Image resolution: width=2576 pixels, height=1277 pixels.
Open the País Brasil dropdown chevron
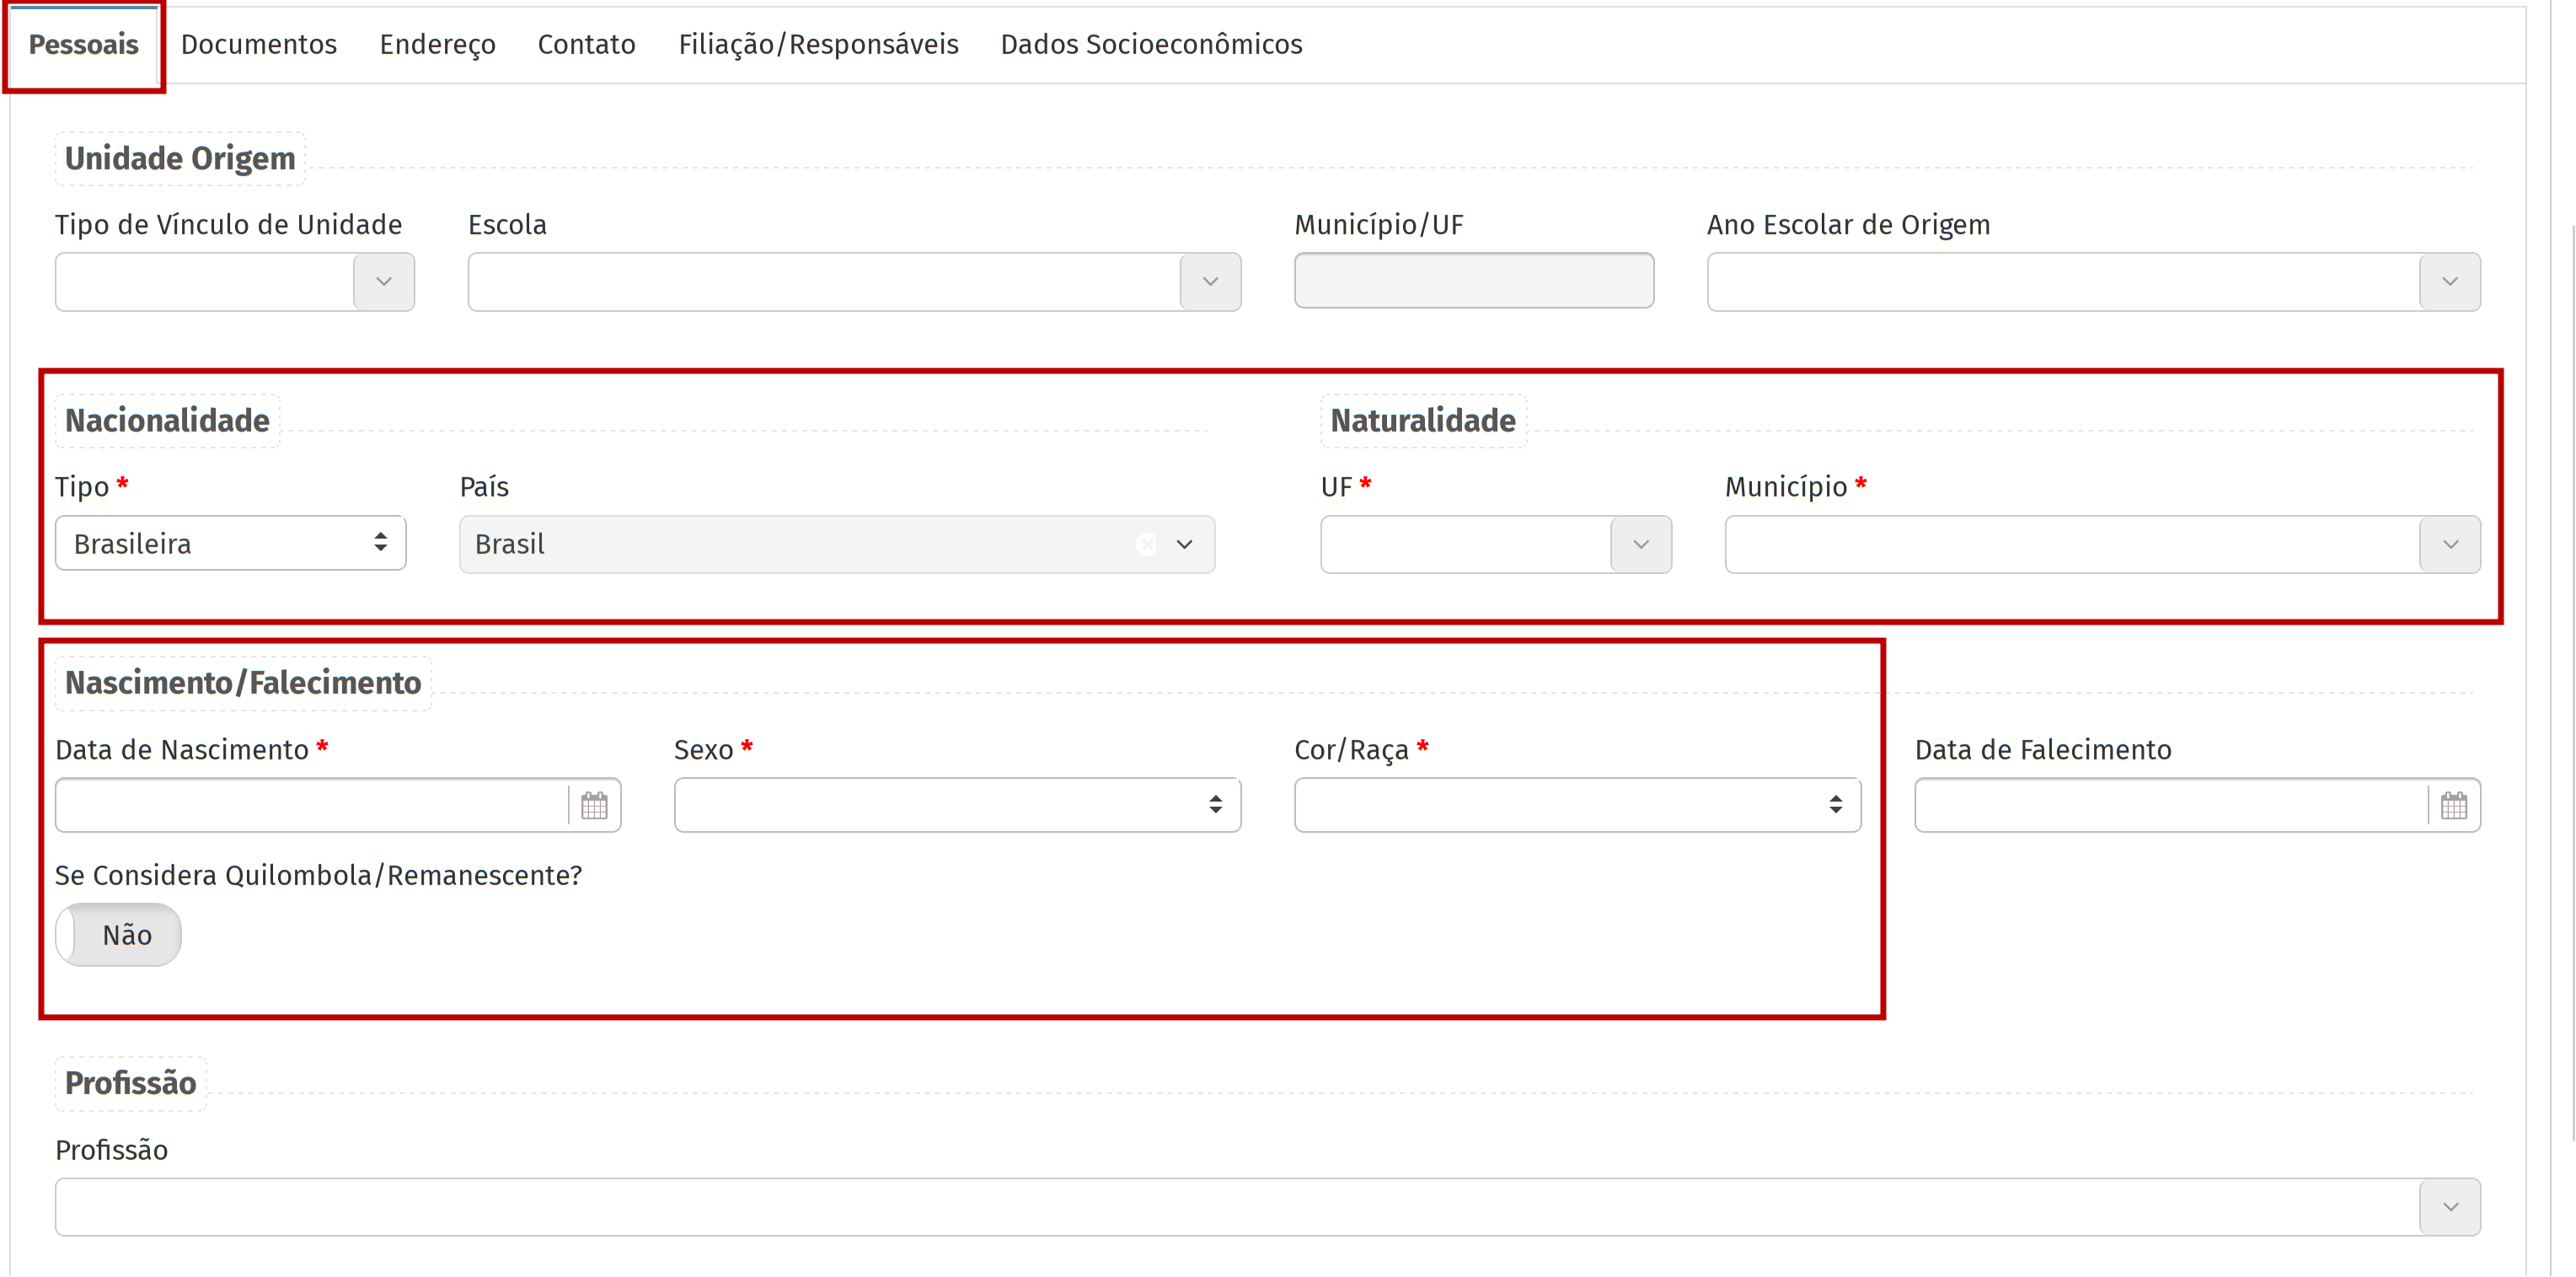[x=1185, y=544]
